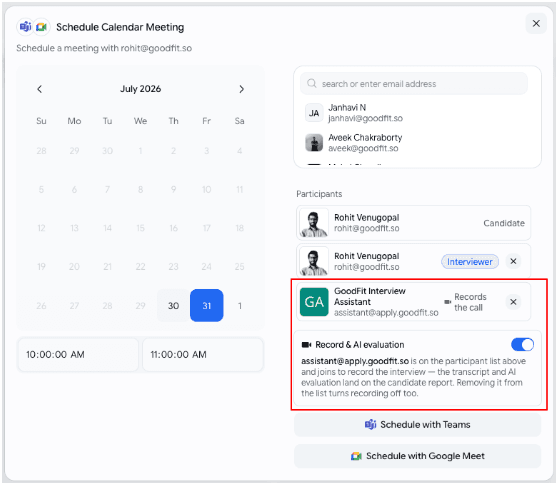Click the GA avatar for the GoodFit assistant

coord(314,302)
